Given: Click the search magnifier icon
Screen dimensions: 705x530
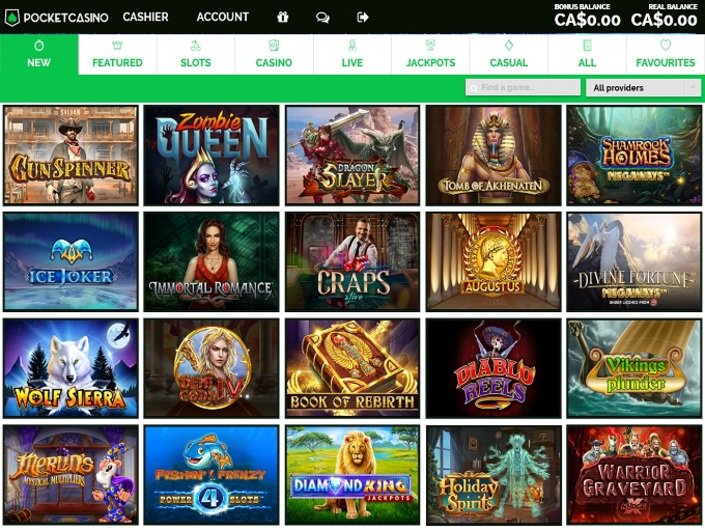Looking at the screenshot, I should 473,88.
